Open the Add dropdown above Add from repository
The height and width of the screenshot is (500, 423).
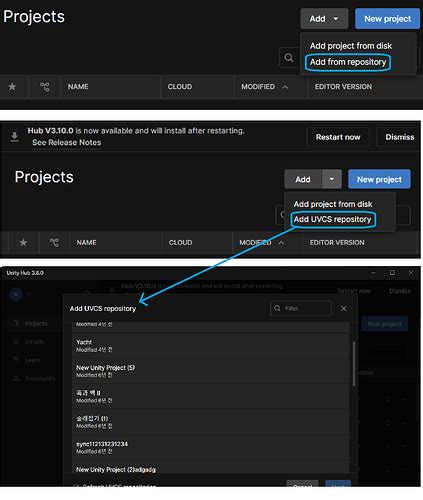tap(324, 19)
